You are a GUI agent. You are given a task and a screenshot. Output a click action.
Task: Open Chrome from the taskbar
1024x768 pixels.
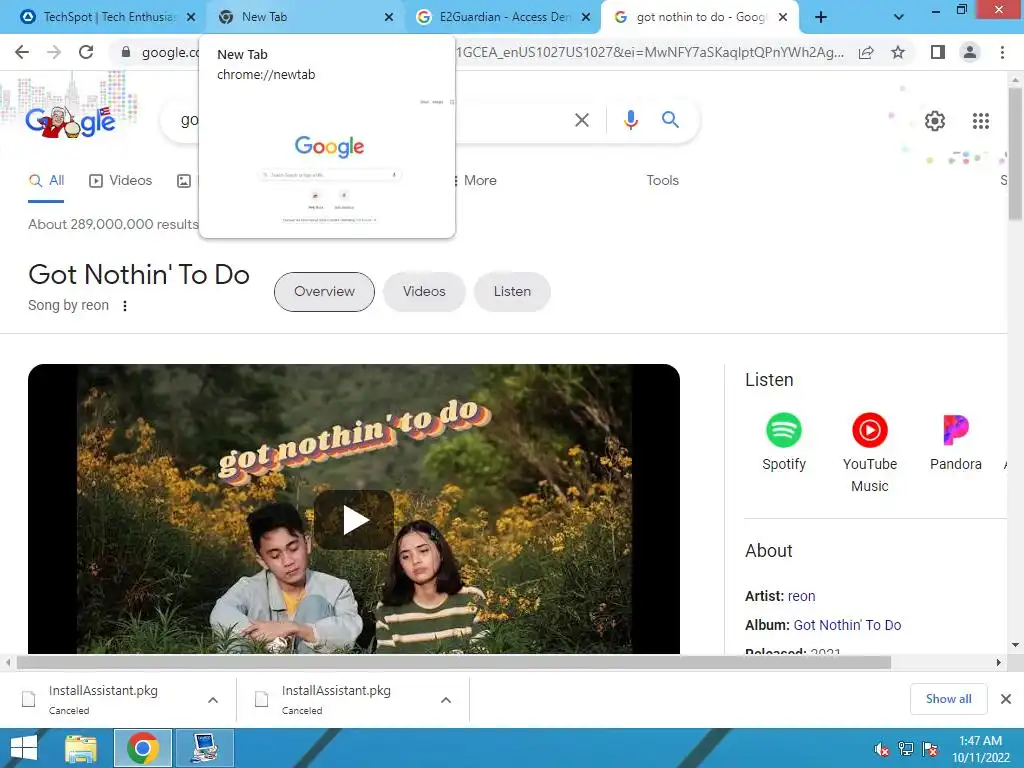[142, 748]
